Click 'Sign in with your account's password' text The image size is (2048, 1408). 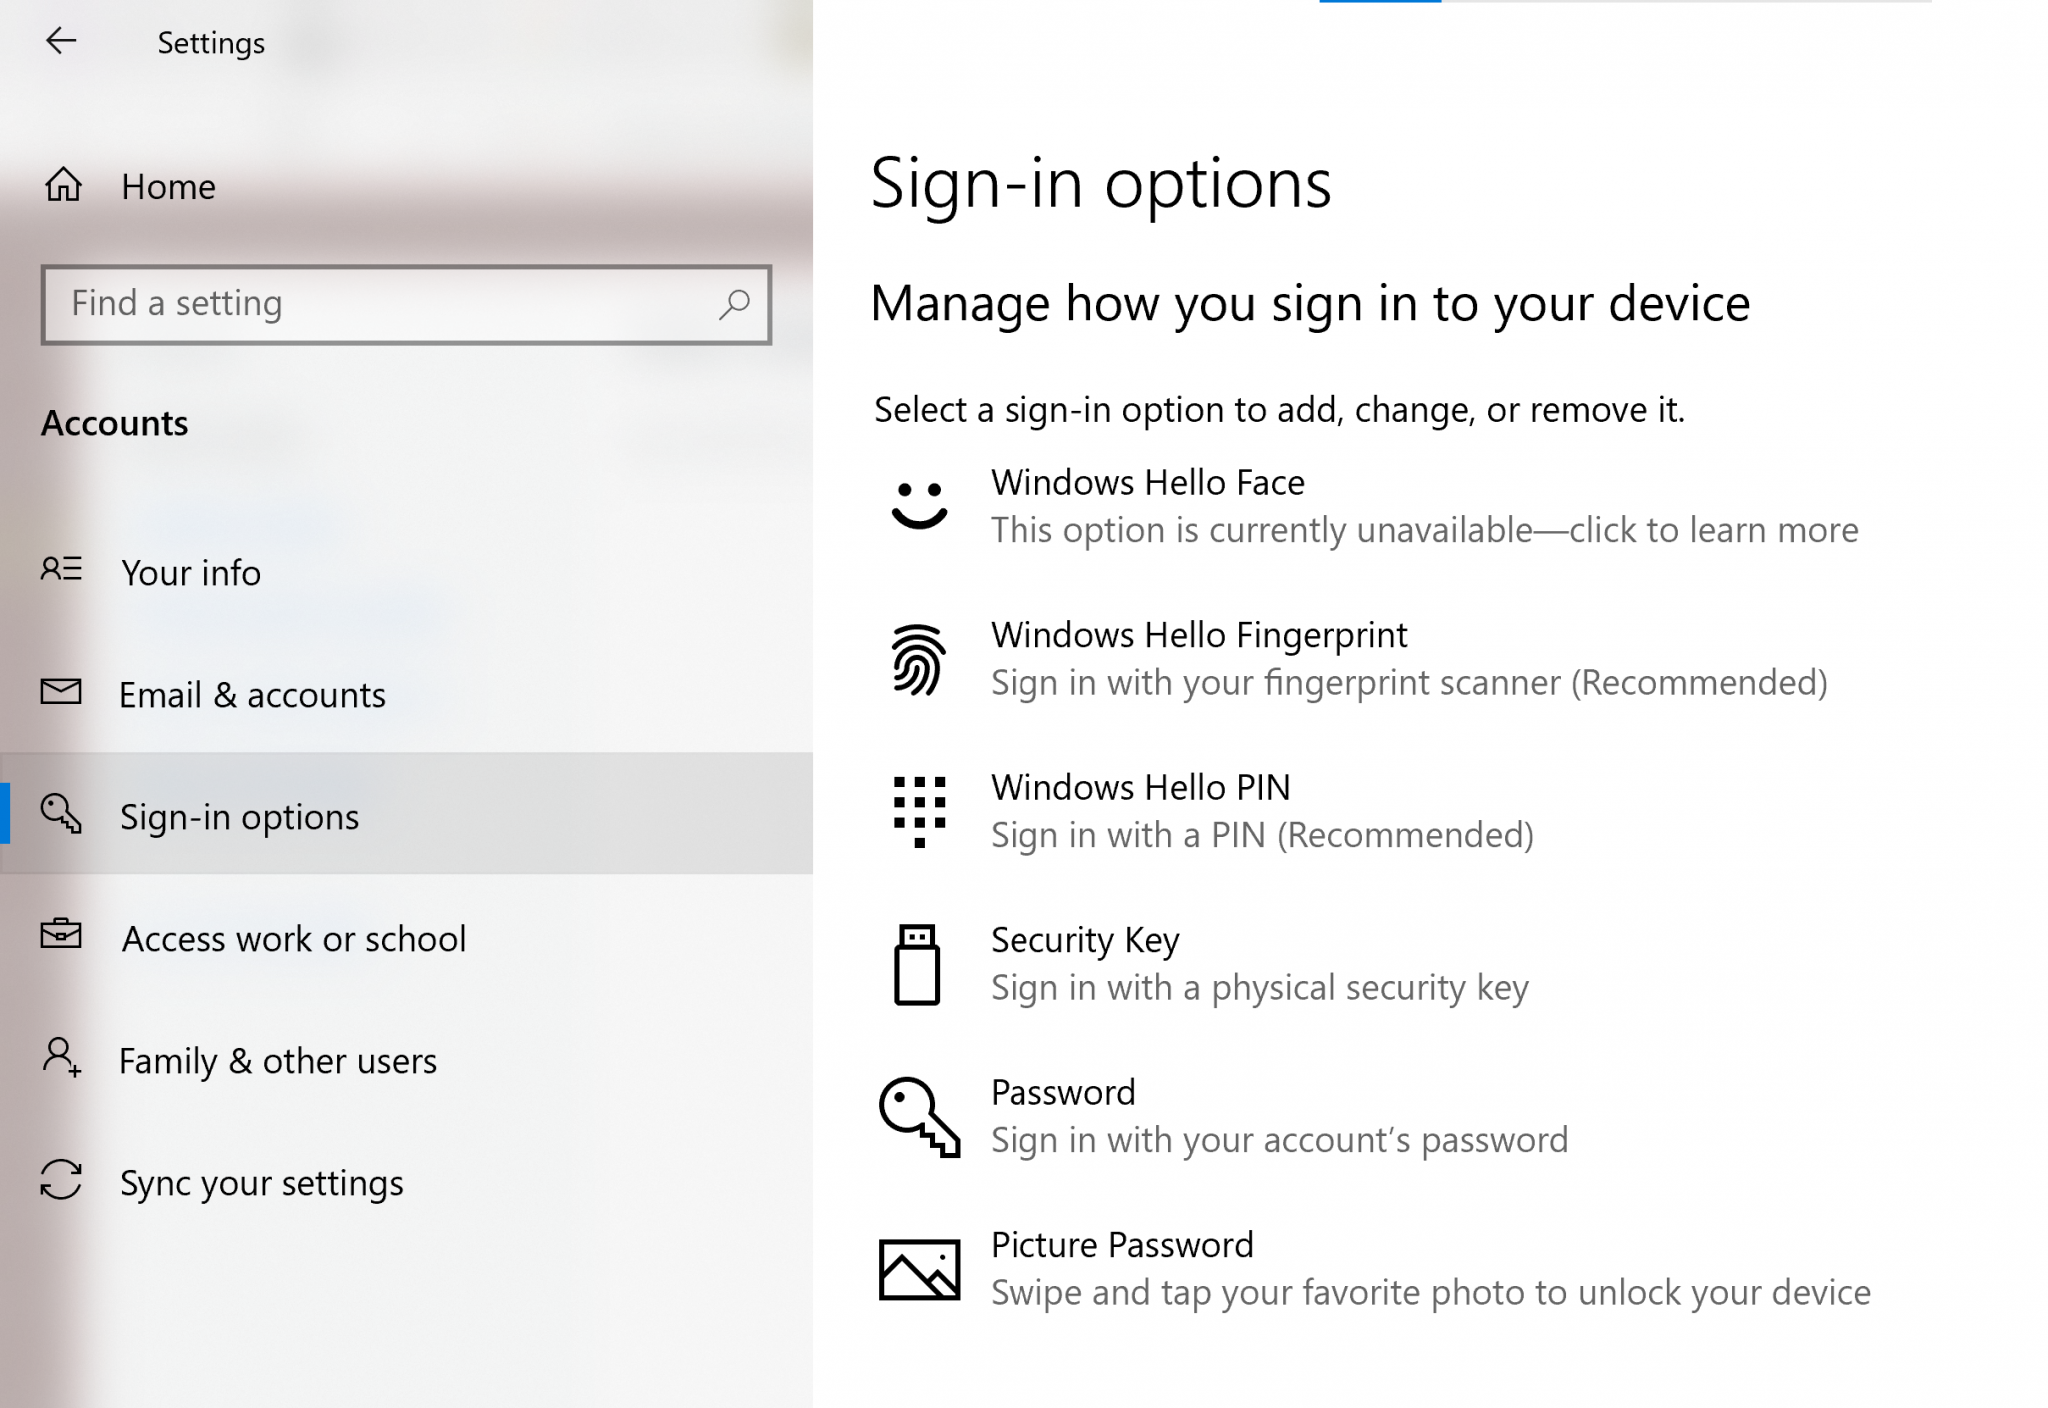pyautogui.click(x=1279, y=1140)
